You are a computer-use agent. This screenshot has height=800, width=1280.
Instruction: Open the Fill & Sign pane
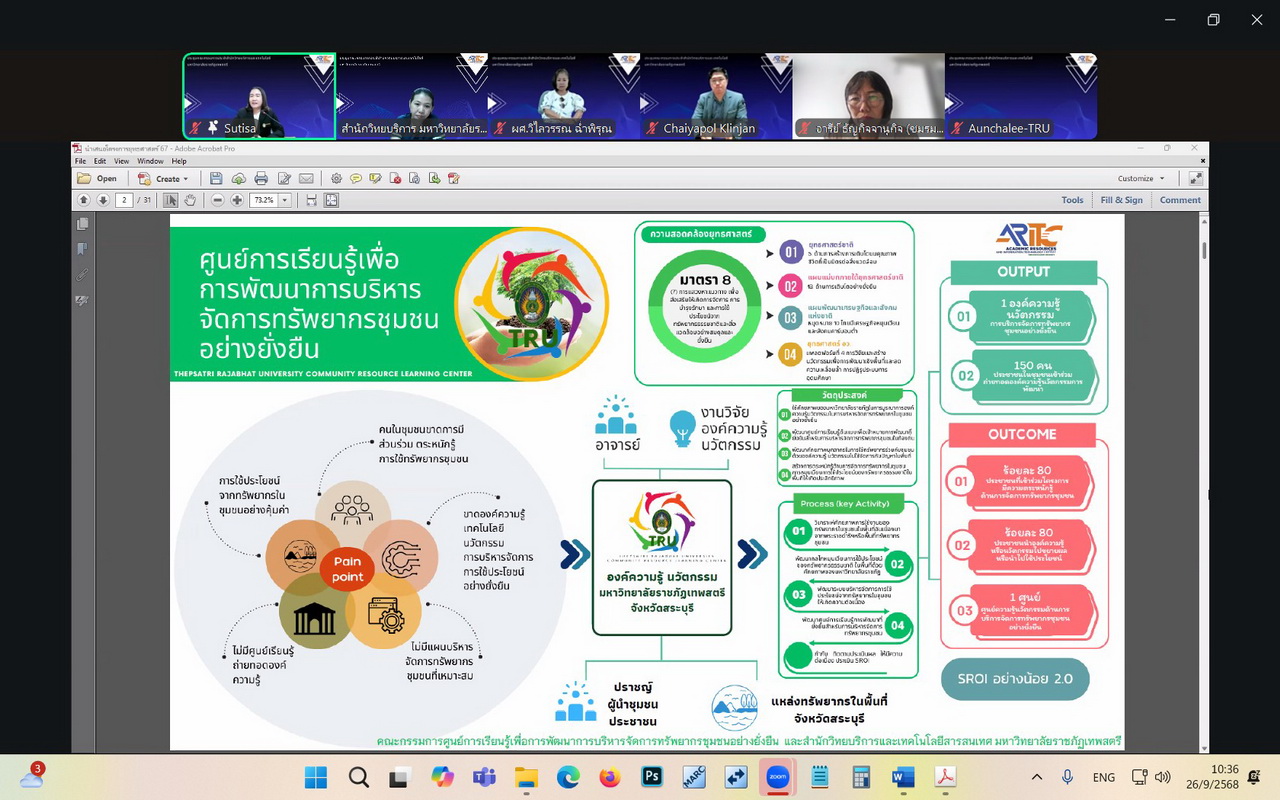point(1121,200)
